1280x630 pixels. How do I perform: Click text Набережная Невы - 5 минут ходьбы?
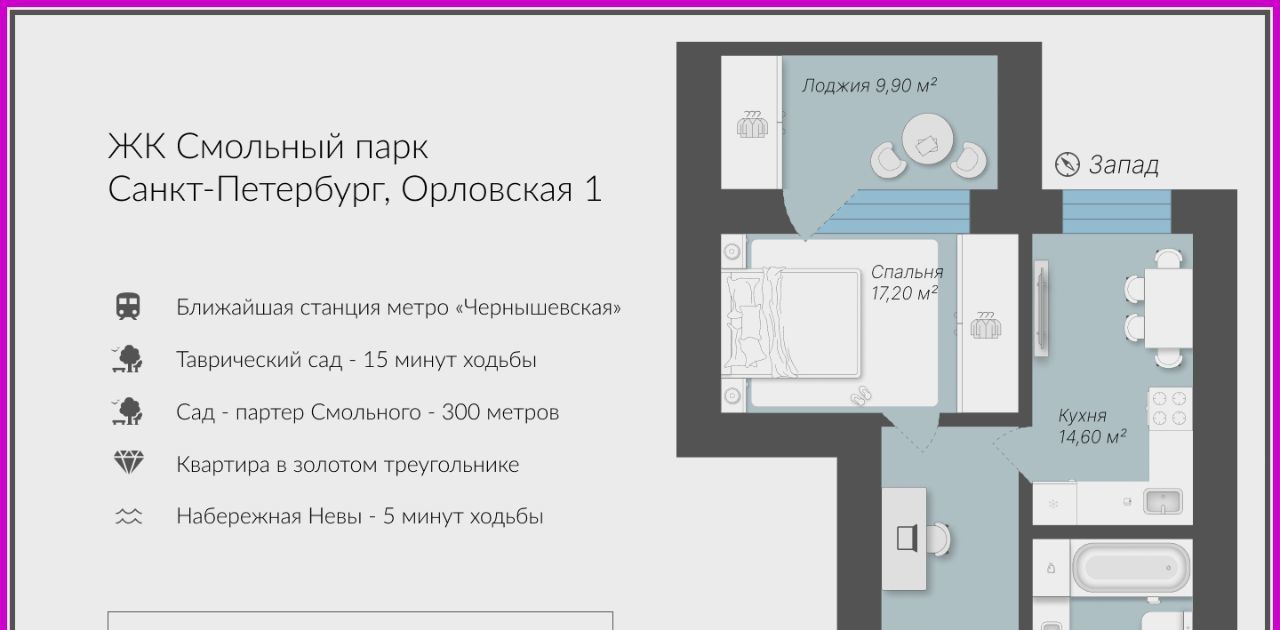359,517
